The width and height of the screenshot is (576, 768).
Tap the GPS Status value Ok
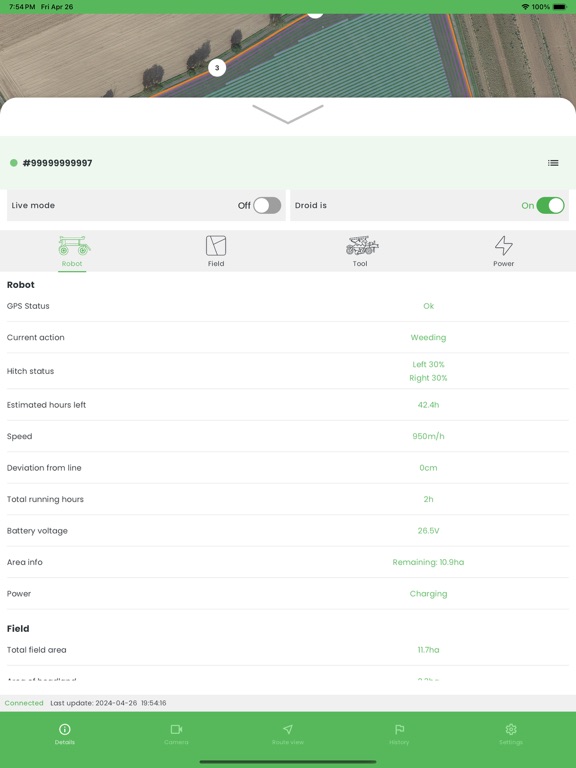(x=429, y=306)
